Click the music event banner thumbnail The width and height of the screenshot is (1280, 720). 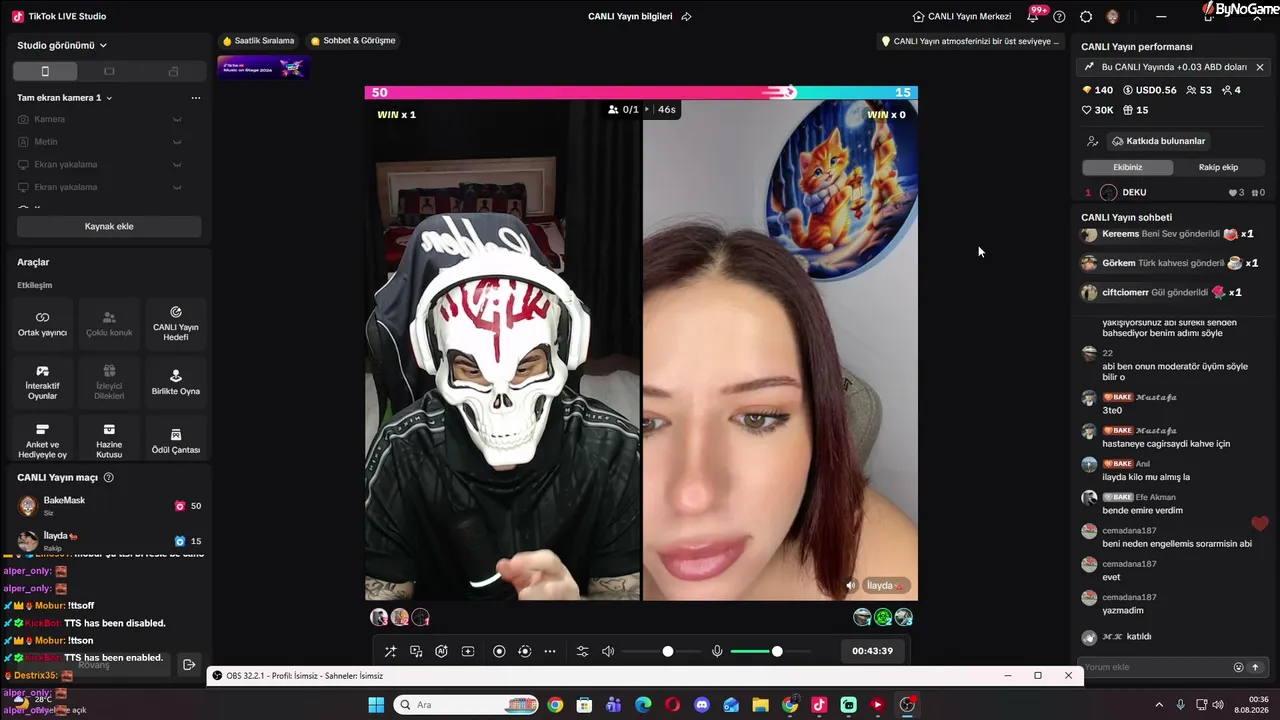[x=263, y=68]
